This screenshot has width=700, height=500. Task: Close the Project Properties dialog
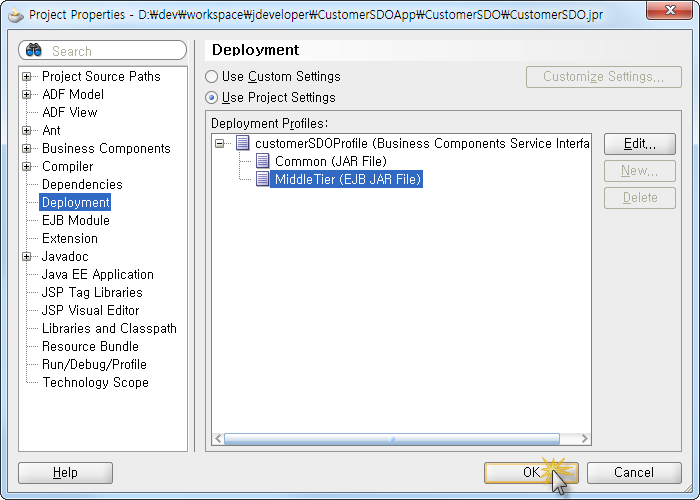(x=669, y=10)
